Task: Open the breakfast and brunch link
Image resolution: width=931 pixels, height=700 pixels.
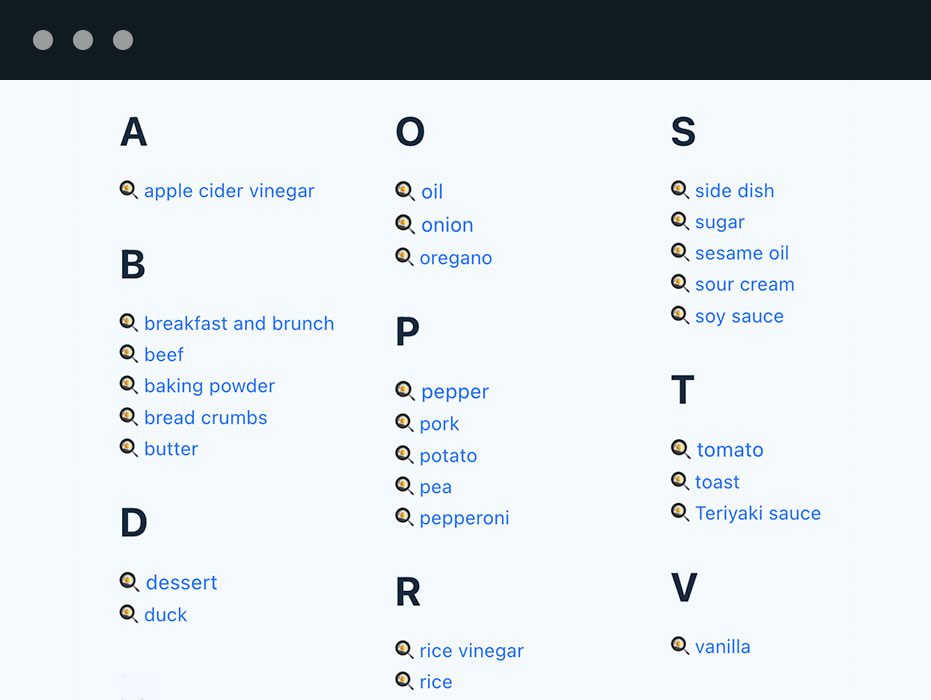Action: click(x=239, y=324)
